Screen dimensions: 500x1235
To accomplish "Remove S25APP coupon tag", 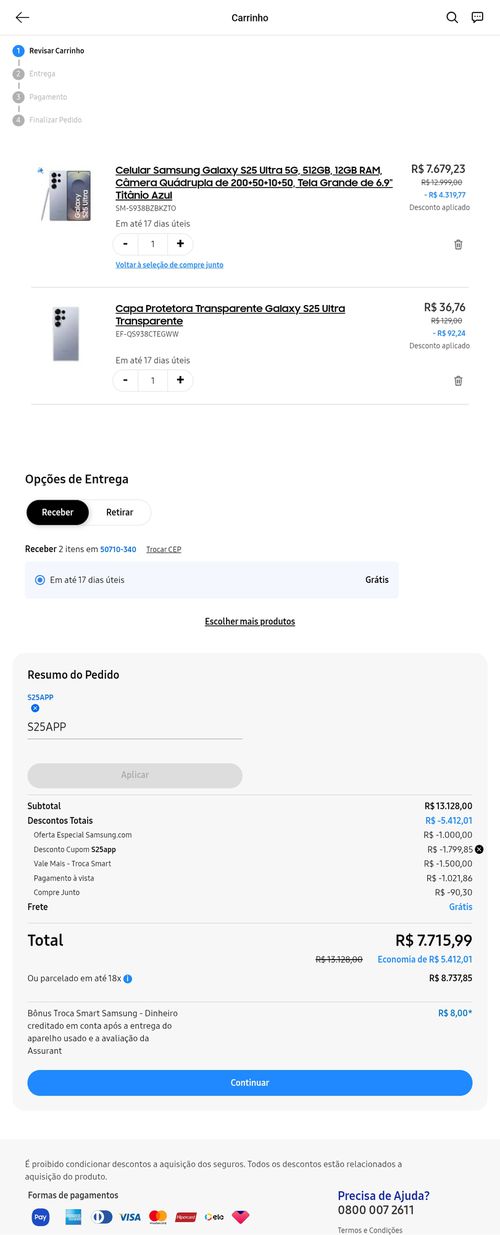I will tap(35, 708).
